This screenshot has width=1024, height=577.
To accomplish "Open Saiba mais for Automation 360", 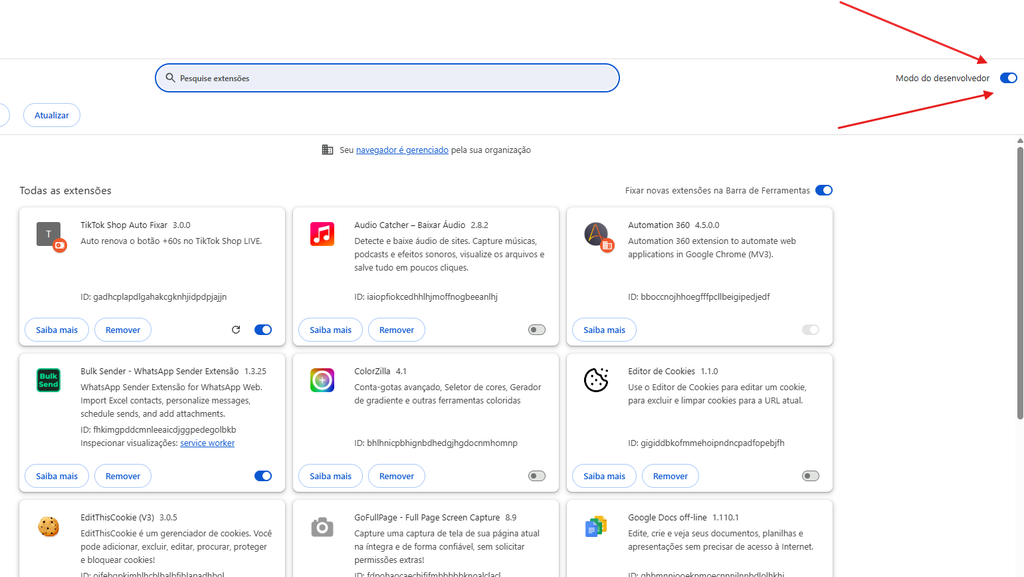I will 604,330.
